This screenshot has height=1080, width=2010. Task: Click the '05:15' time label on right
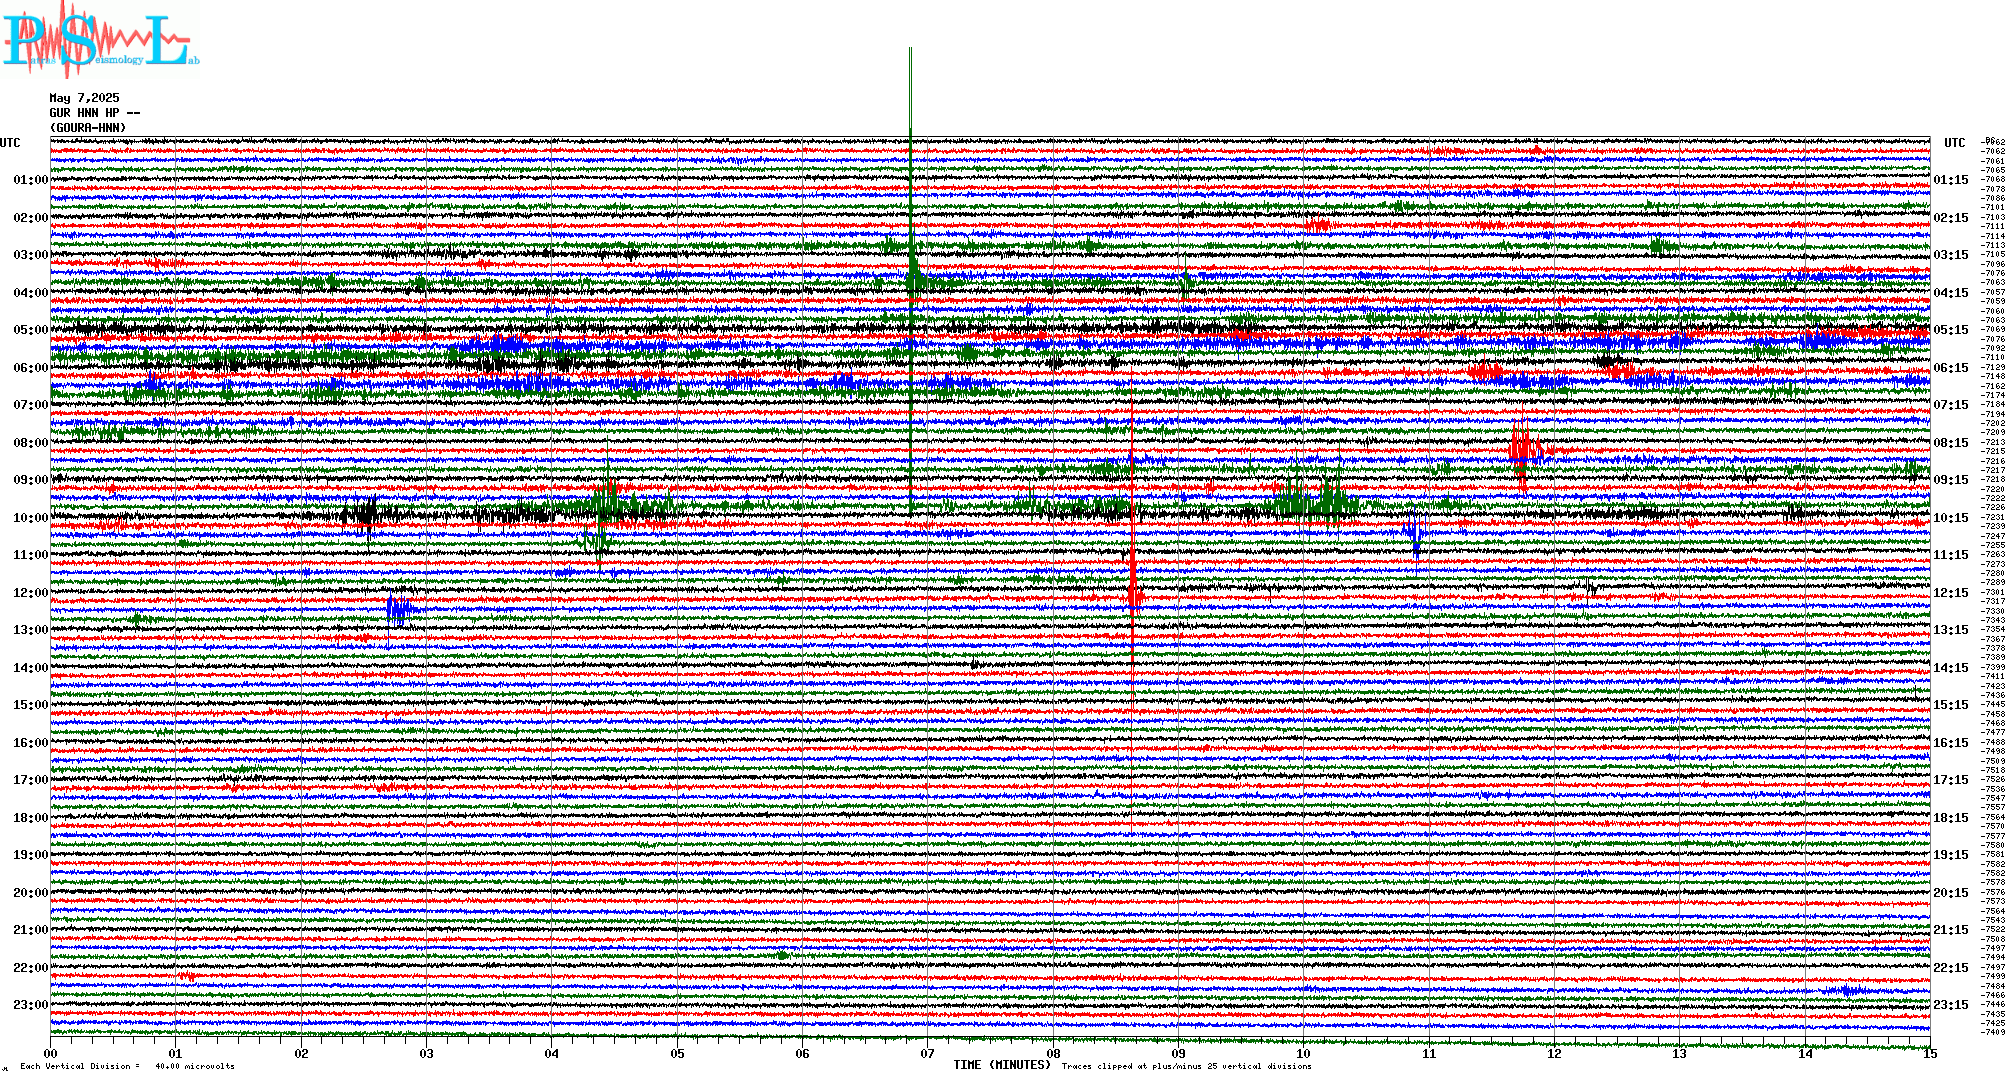[x=1951, y=330]
